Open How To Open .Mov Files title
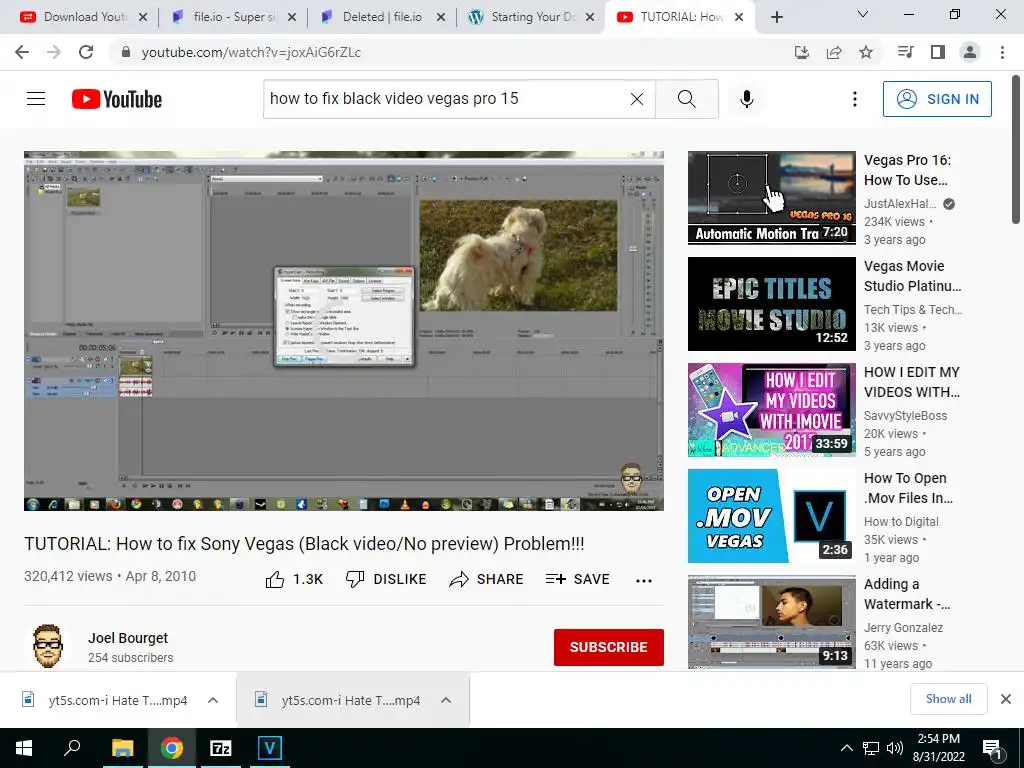The height and width of the screenshot is (768, 1024). coord(908,488)
